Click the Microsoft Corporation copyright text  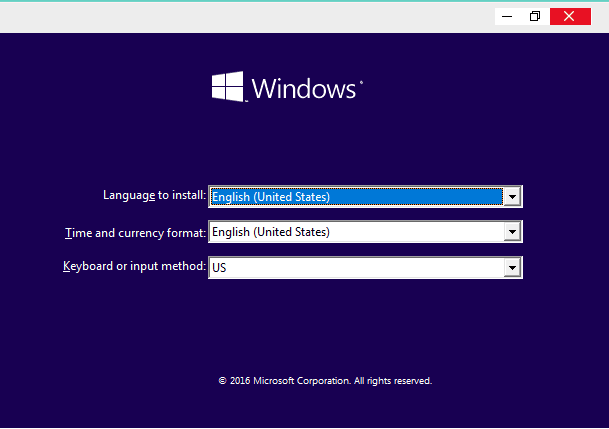(x=325, y=381)
